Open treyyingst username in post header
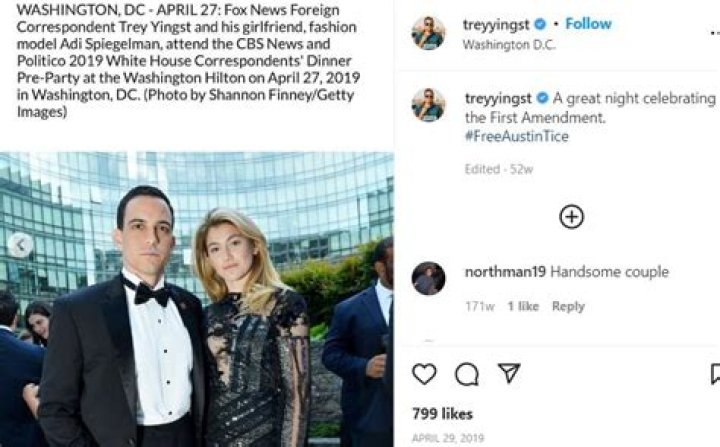Screen dimensions: 720x447 click(497, 24)
